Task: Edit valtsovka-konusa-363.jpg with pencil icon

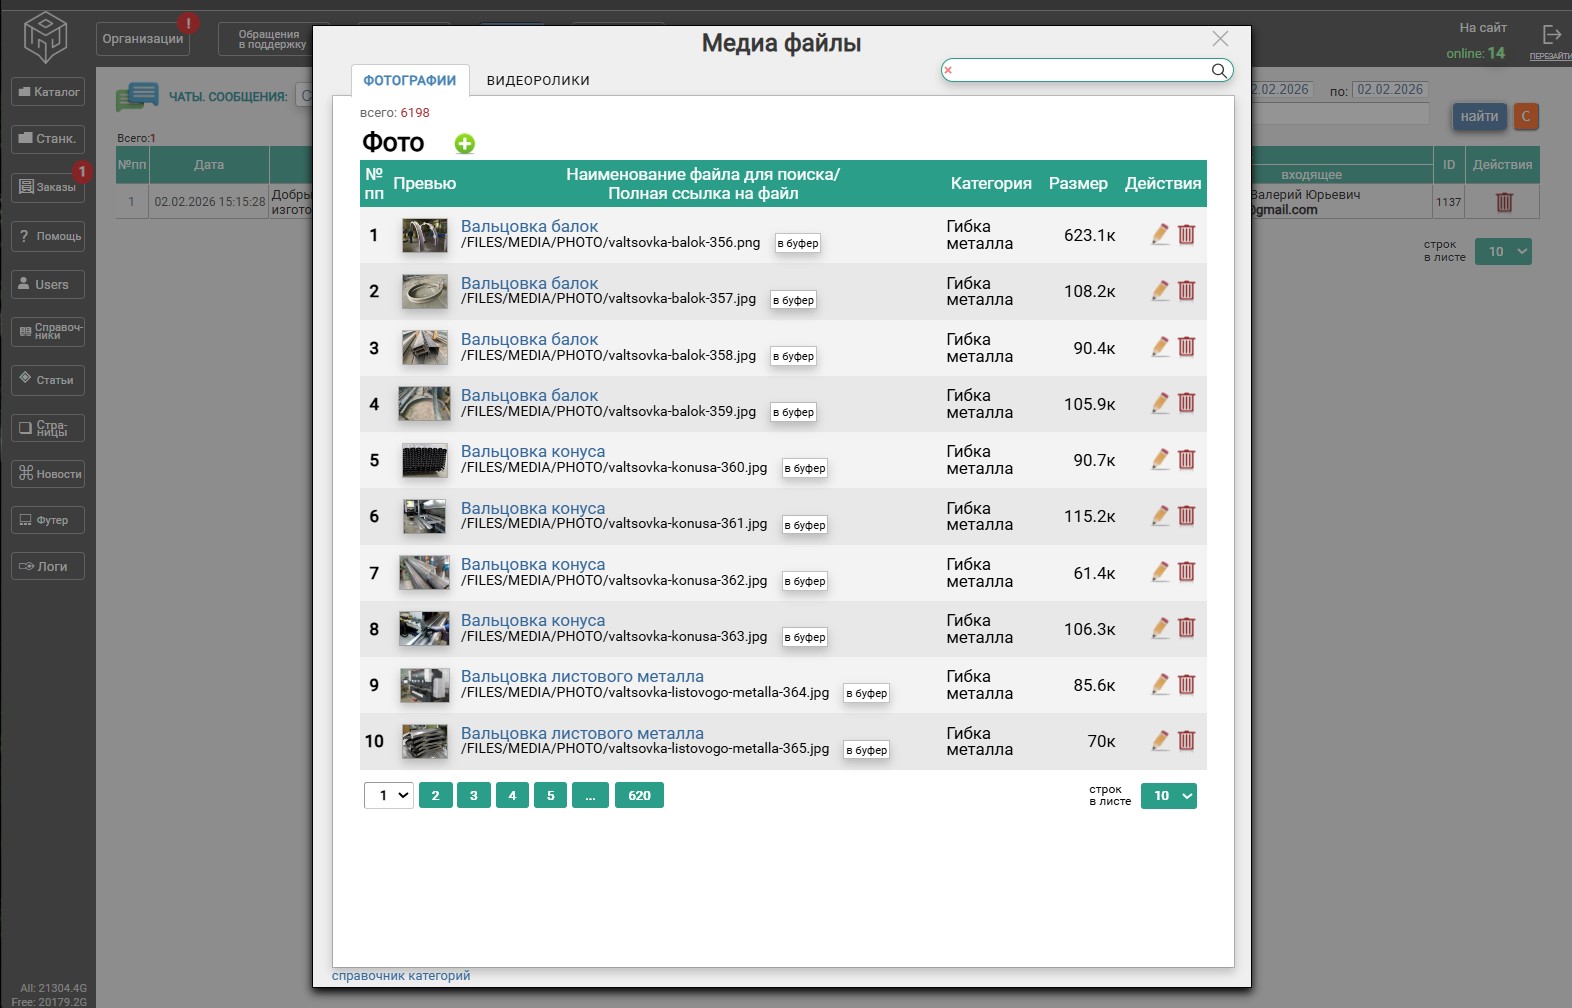Action: (1160, 628)
